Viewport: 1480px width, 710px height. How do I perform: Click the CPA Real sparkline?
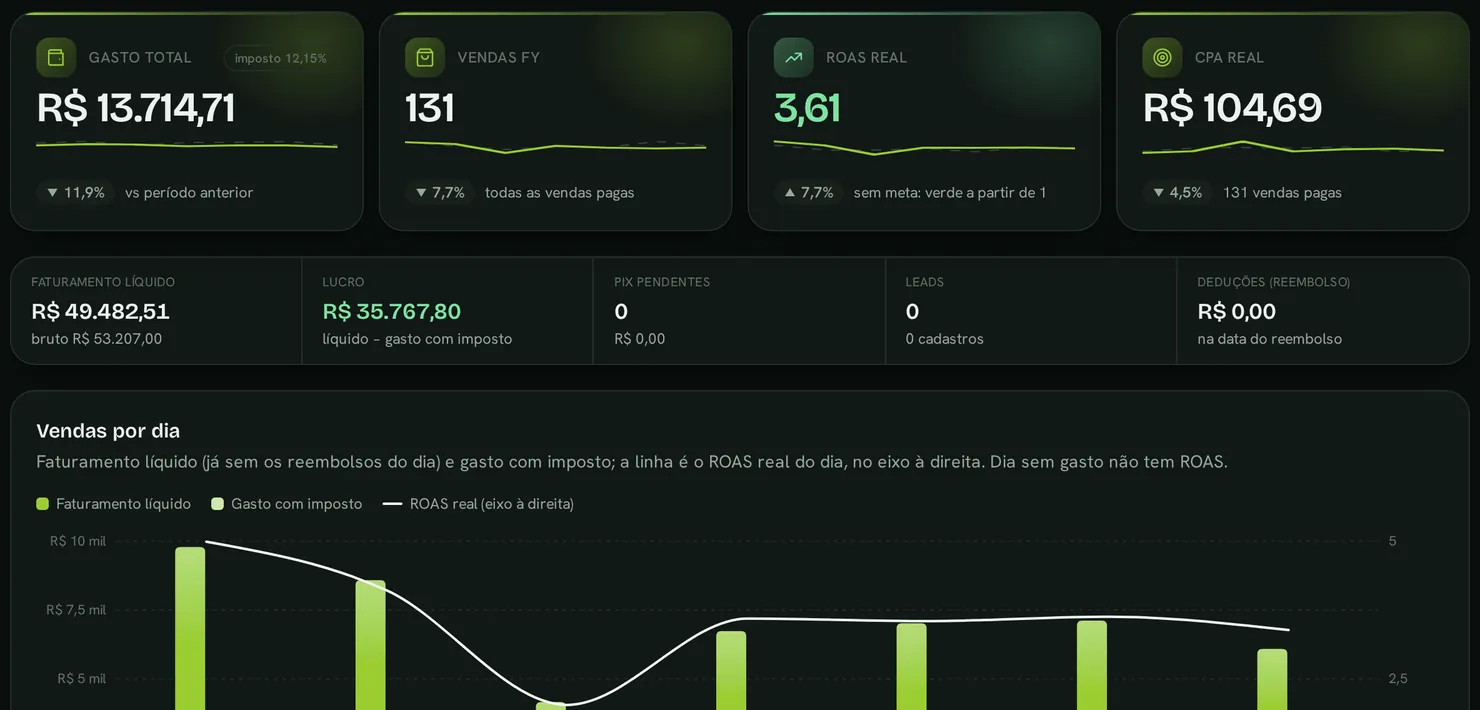(x=1293, y=147)
